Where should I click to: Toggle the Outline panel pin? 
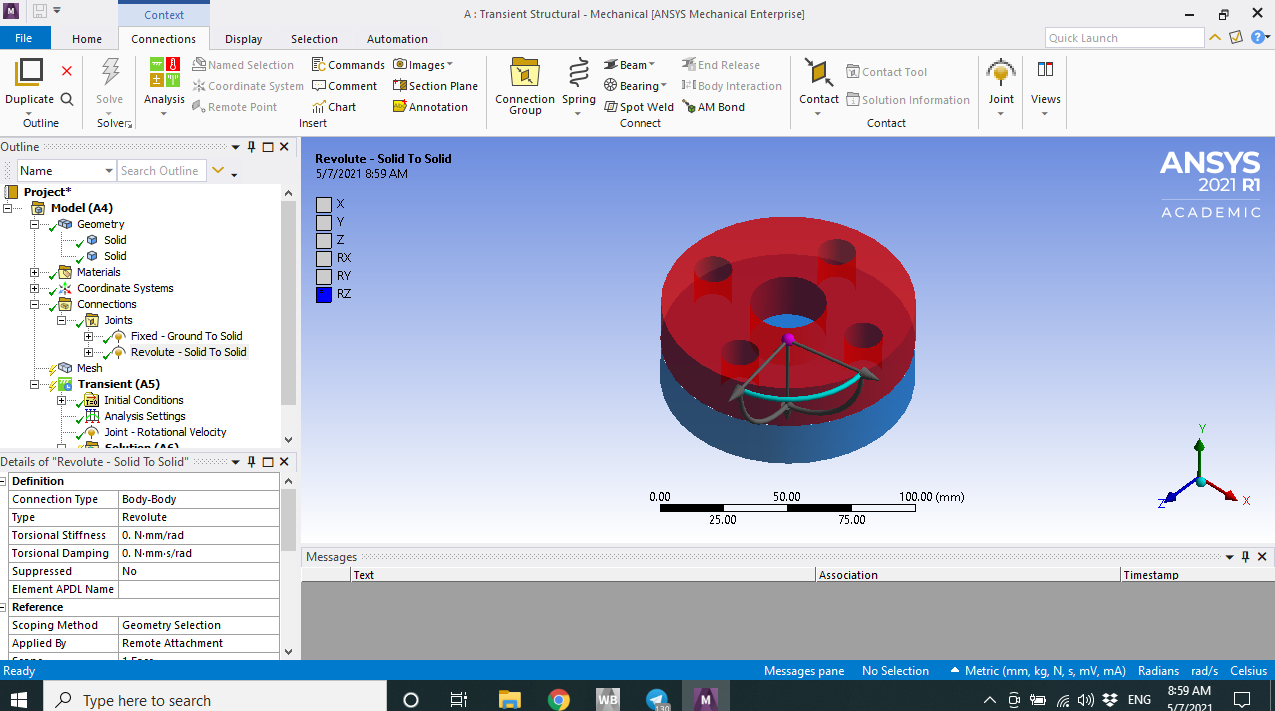(x=251, y=147)
